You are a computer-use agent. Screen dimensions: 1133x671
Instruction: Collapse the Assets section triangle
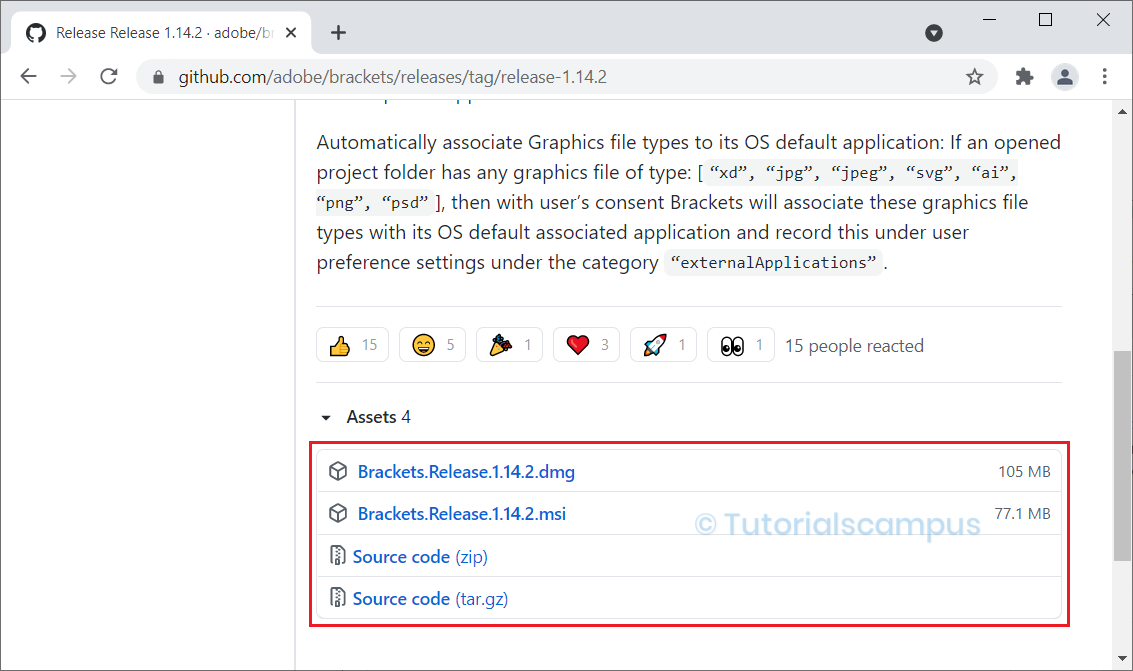[x=326, y=417]
